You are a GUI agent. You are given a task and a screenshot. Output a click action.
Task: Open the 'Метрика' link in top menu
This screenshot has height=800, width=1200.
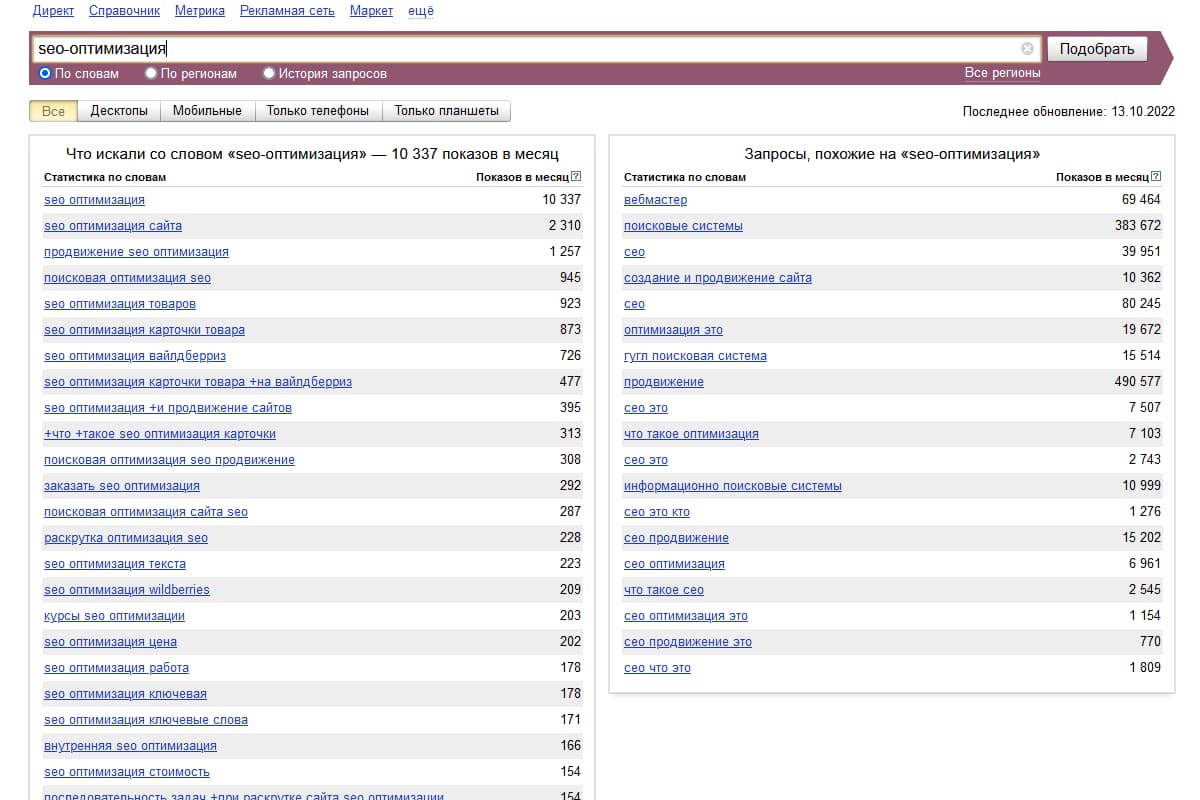point(200,11)
